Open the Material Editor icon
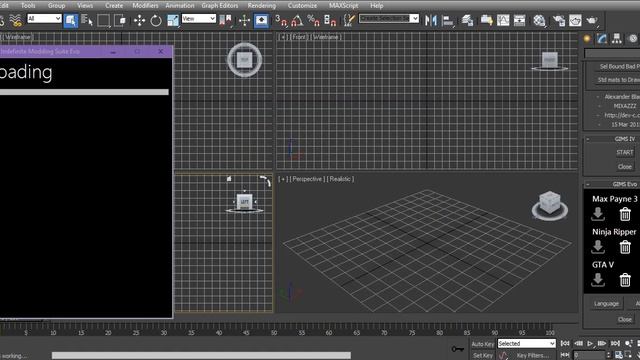 point(539,20)
